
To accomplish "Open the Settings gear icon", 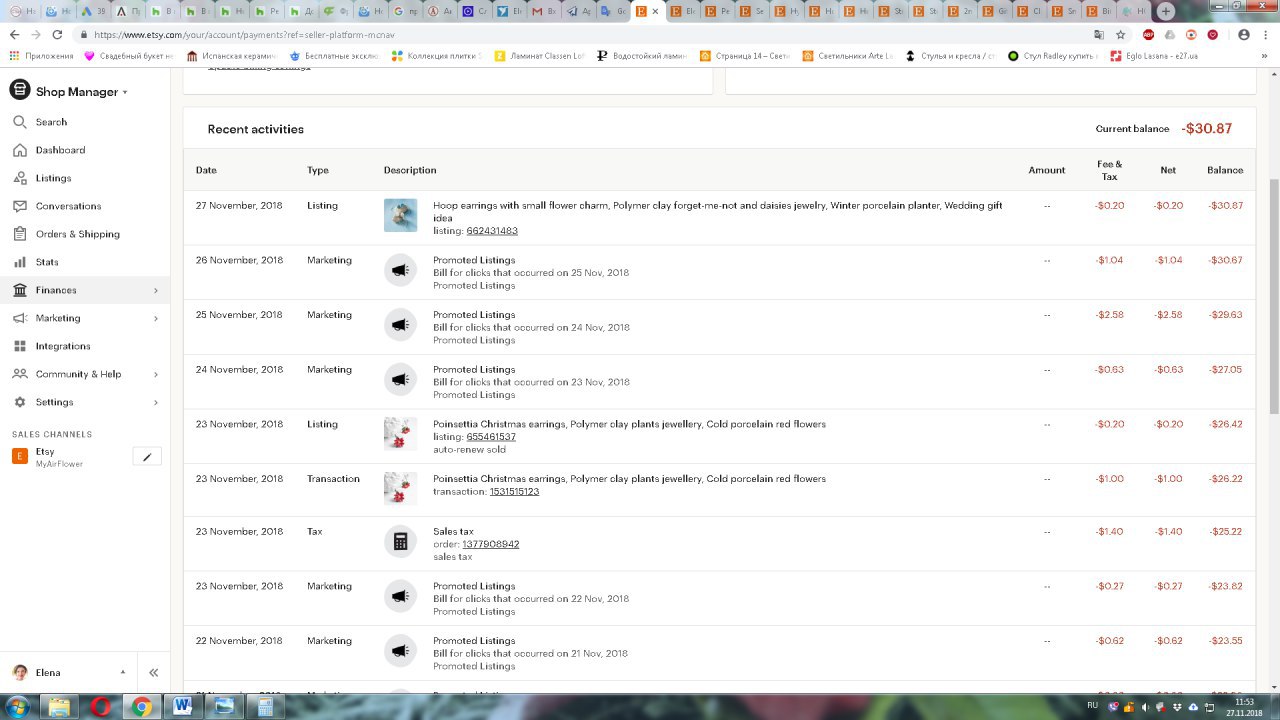I will tap(19, 402).
